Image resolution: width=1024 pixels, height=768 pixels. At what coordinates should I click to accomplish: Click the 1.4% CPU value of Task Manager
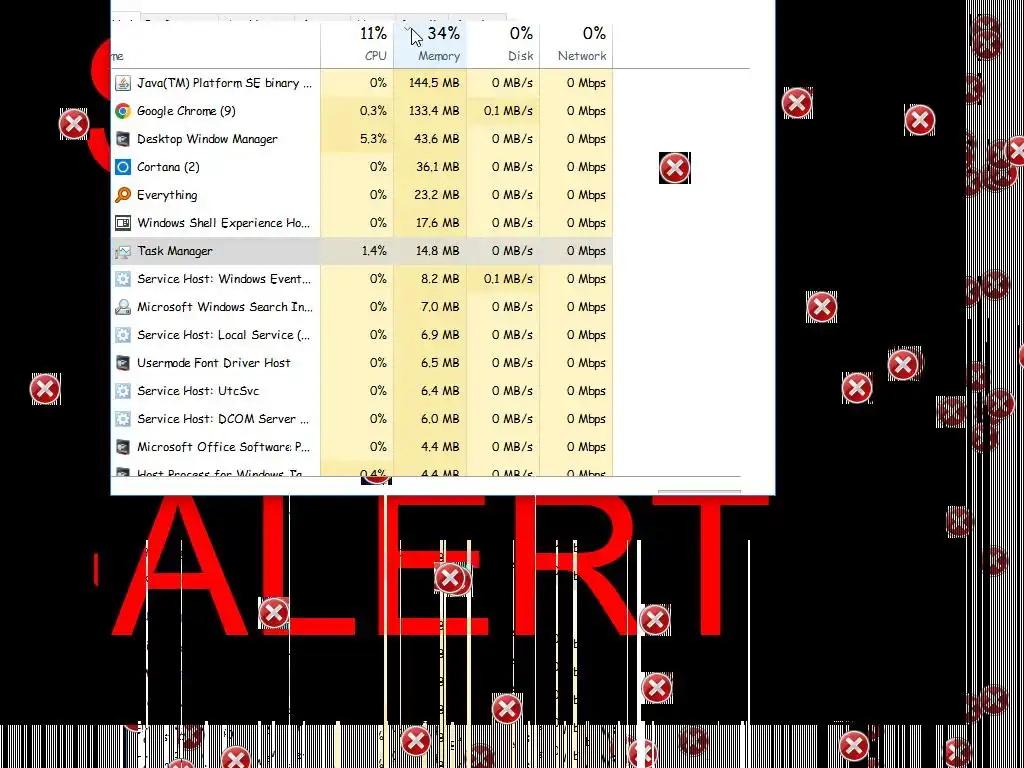[374, 251]
